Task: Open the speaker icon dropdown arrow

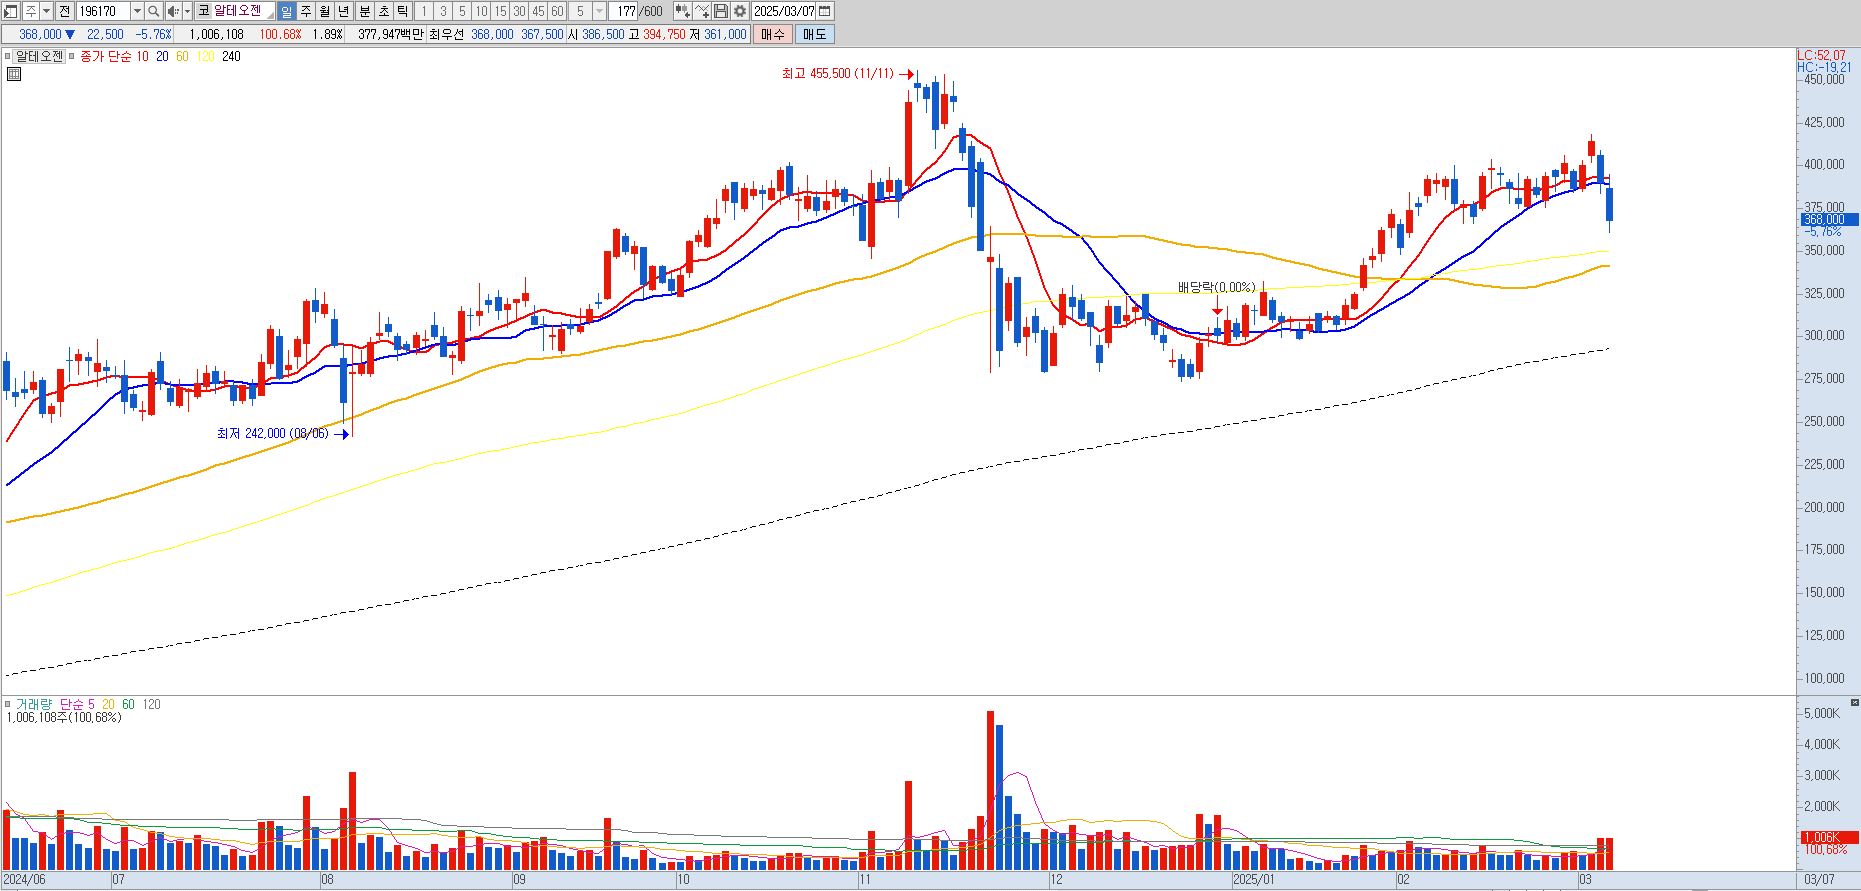Action: click(187, 11)
